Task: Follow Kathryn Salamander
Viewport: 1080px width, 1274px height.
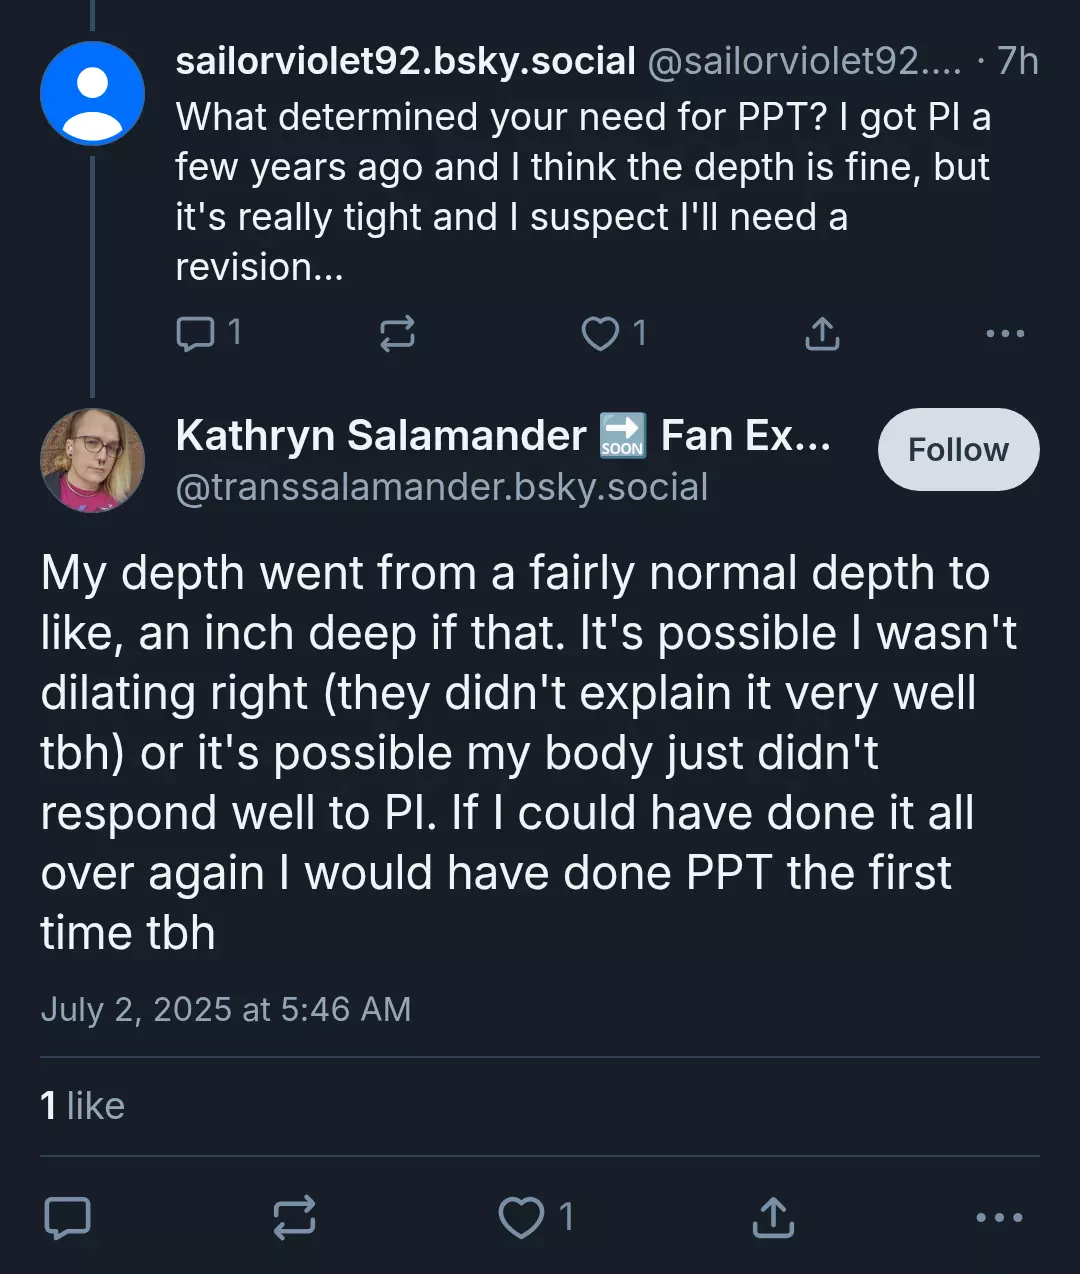Action: 958,450
